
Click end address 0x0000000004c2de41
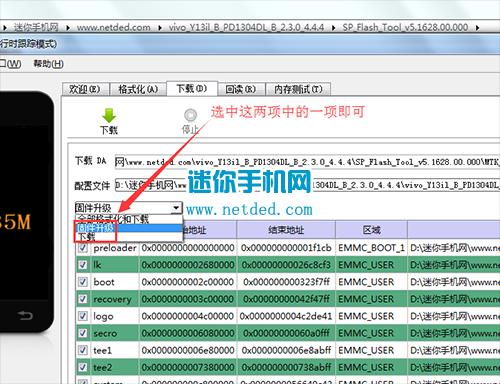(x=286, y=316)
